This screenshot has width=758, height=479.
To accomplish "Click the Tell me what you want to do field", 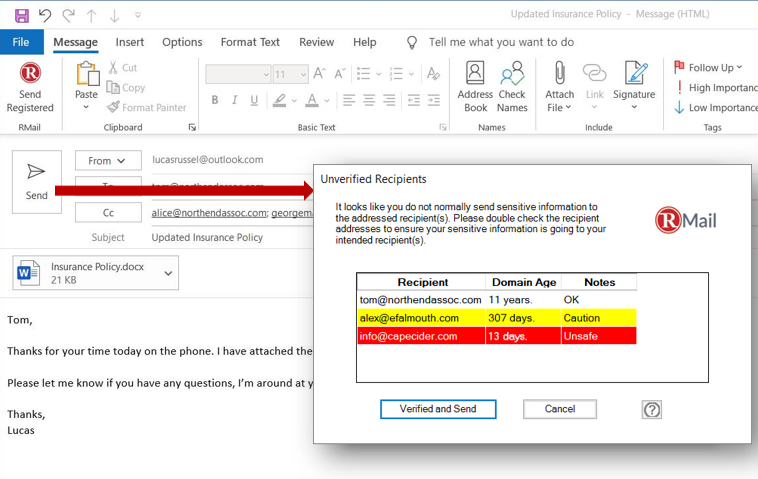I will click(x=501, y=42).
